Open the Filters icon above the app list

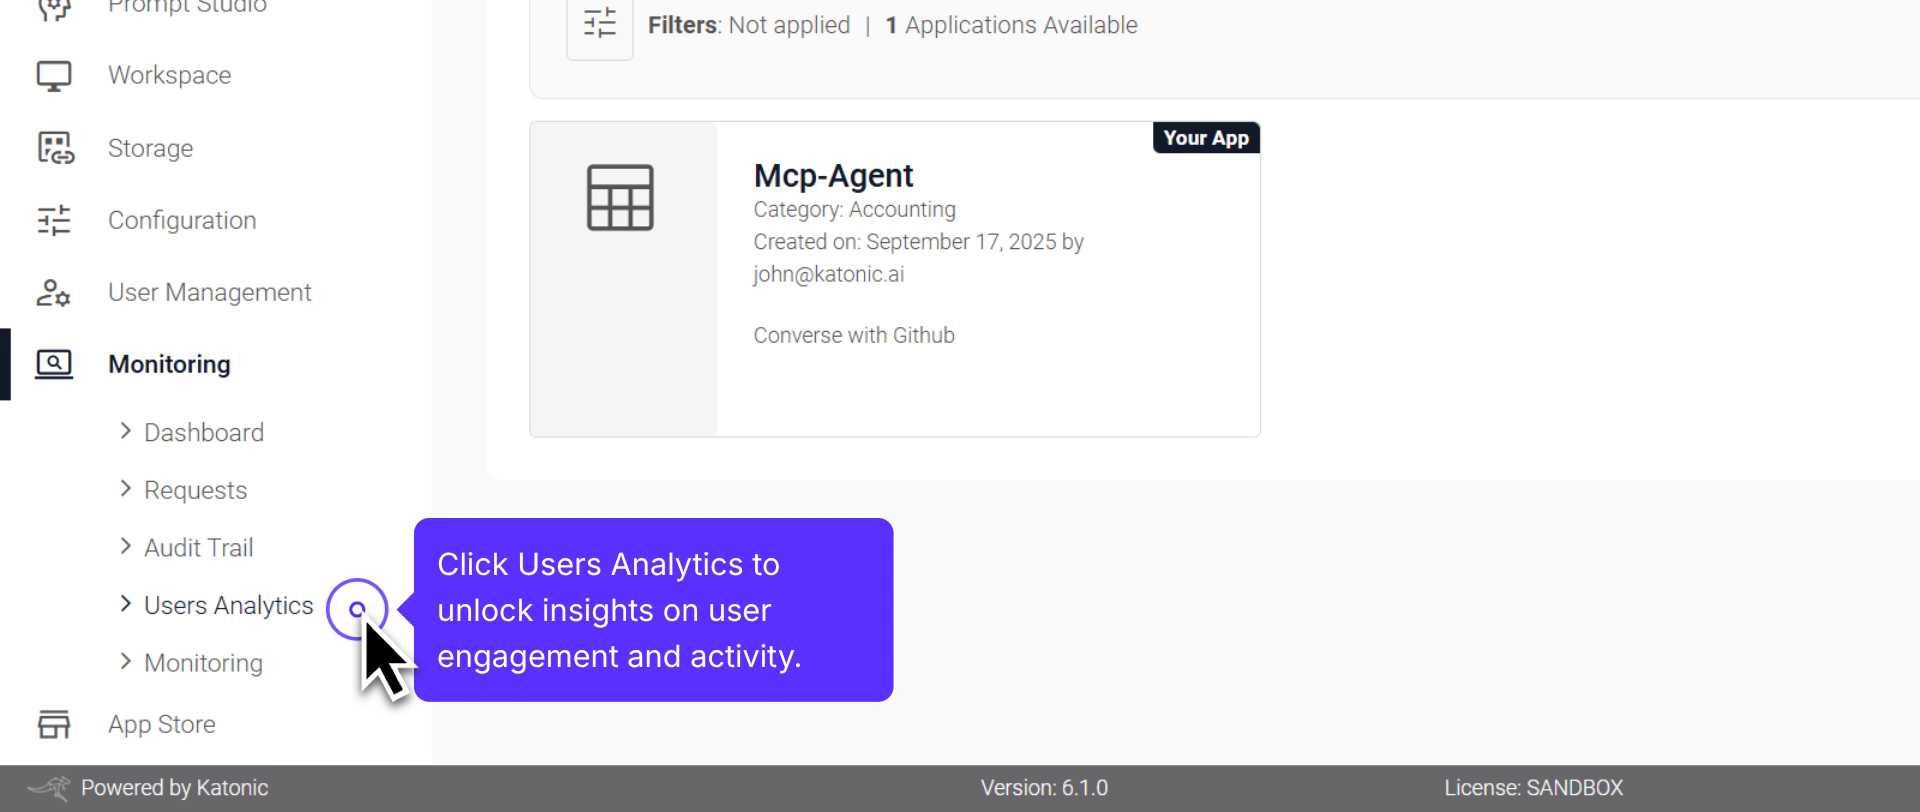coord(599,22)
